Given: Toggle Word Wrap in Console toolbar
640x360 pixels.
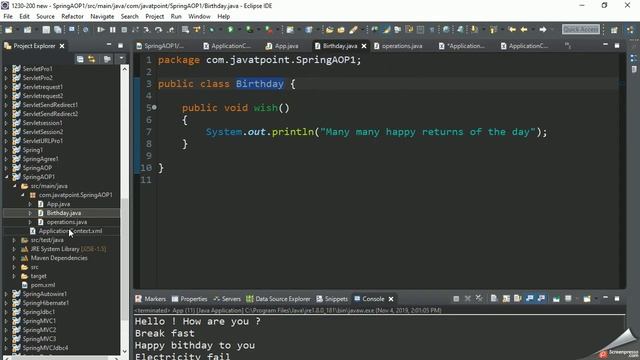Looking at the screenshot, I should point(518,299).
